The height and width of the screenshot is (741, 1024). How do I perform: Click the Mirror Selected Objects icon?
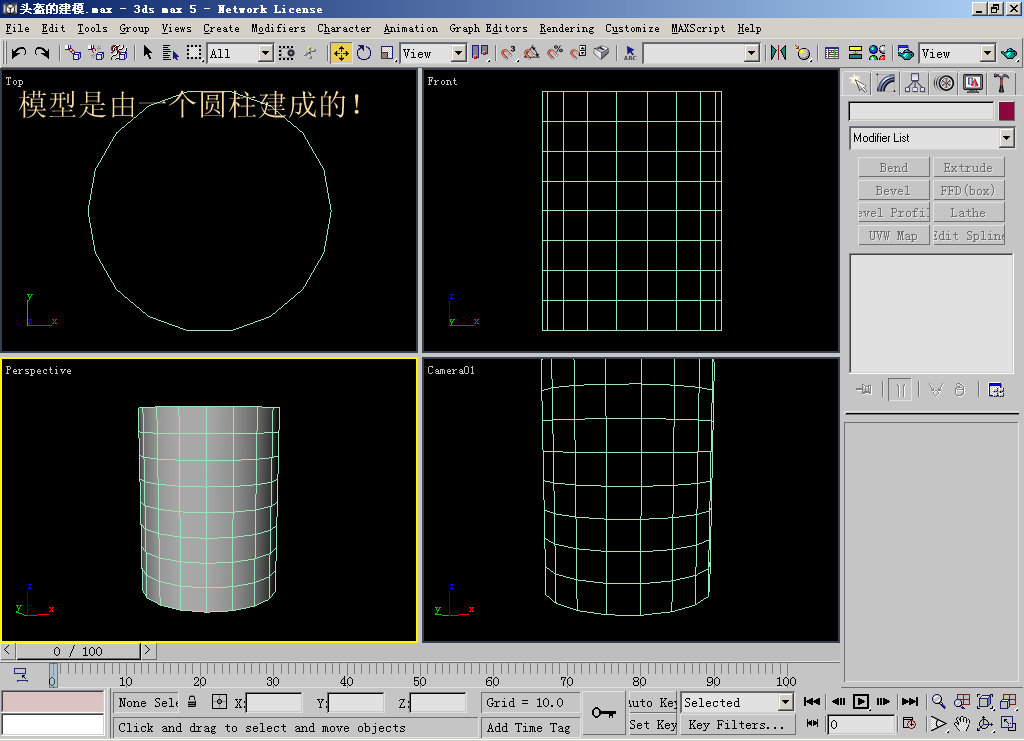tap(778, 53)
